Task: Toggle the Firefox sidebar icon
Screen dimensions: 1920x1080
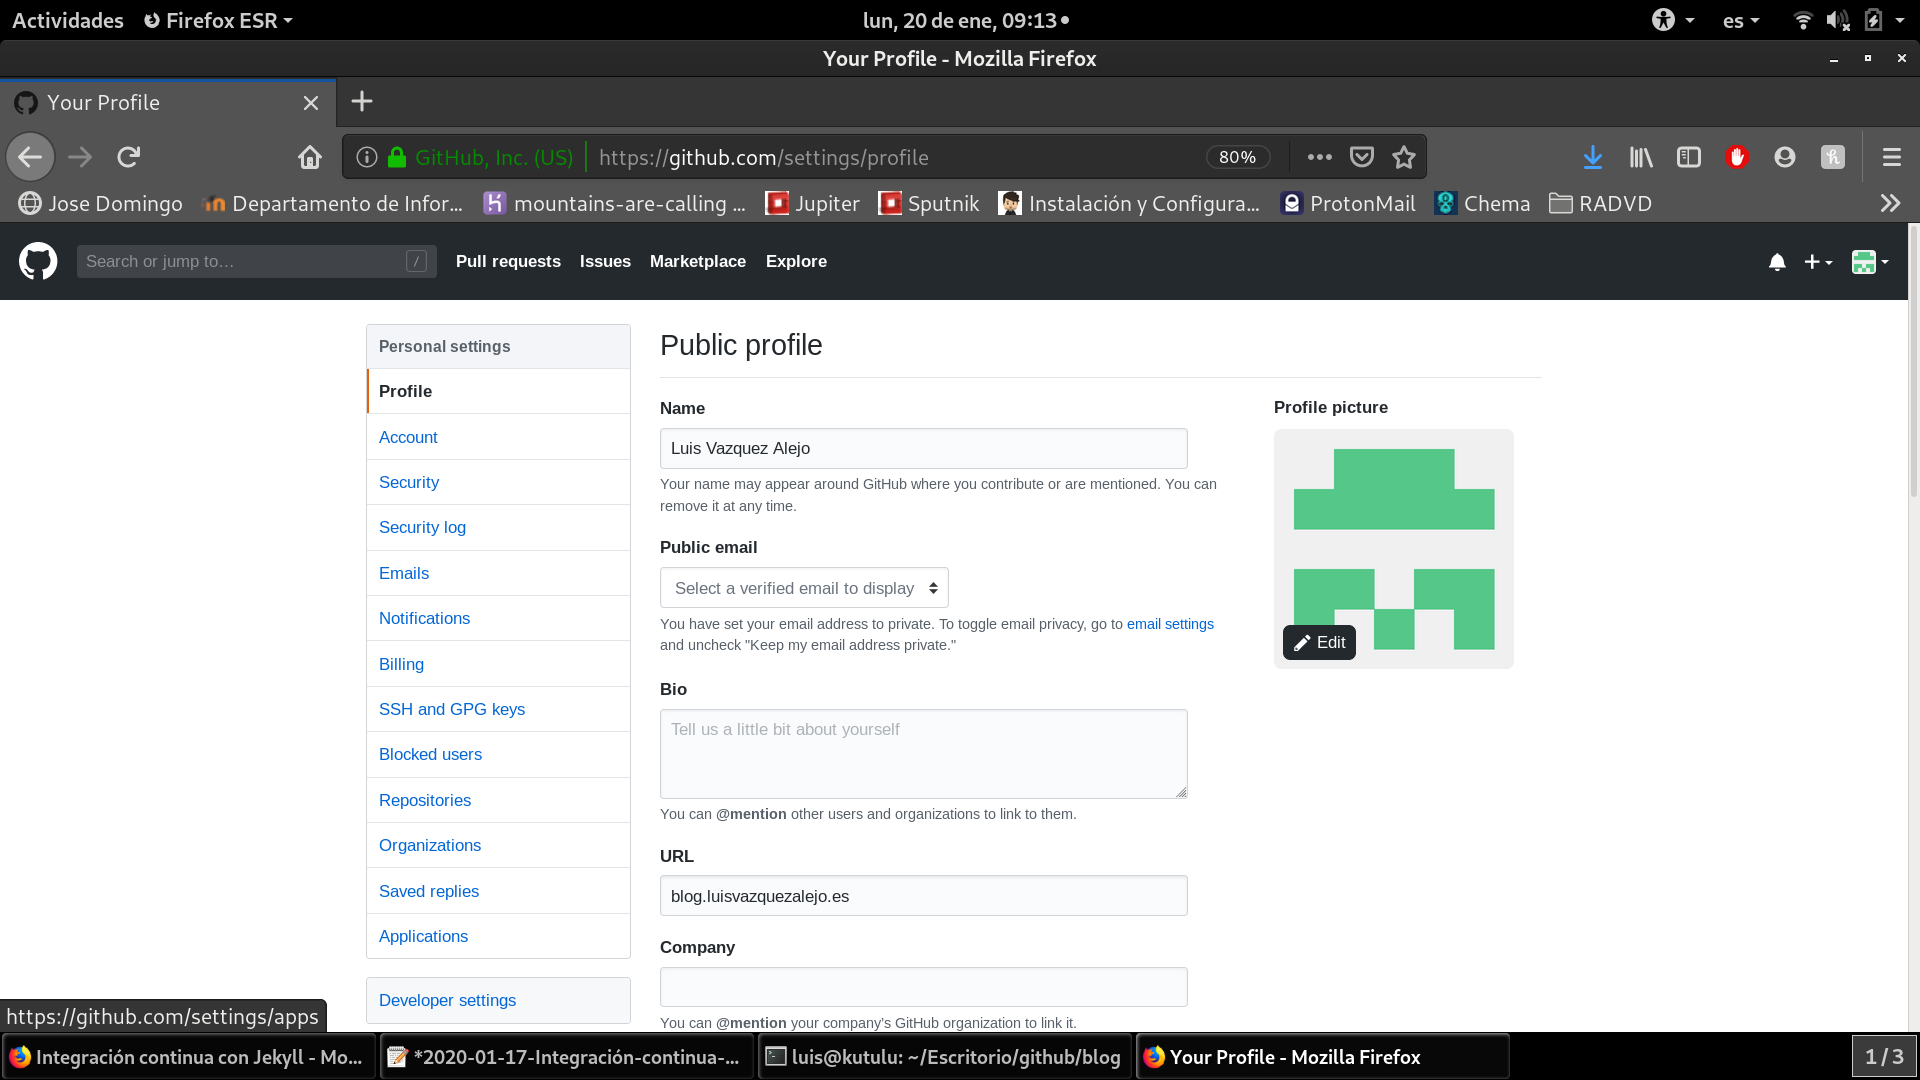Action: [x=1689, y=157]
